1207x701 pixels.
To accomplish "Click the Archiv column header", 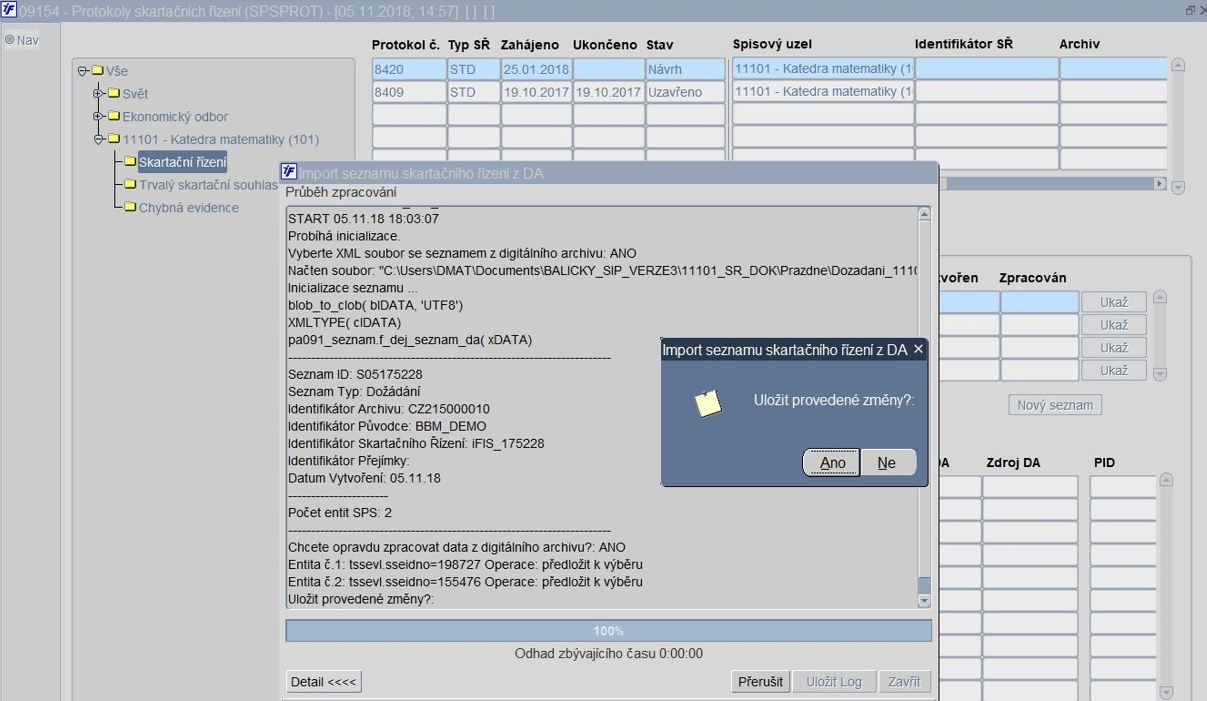I will pyautogui.click(x=1079, y=44).
